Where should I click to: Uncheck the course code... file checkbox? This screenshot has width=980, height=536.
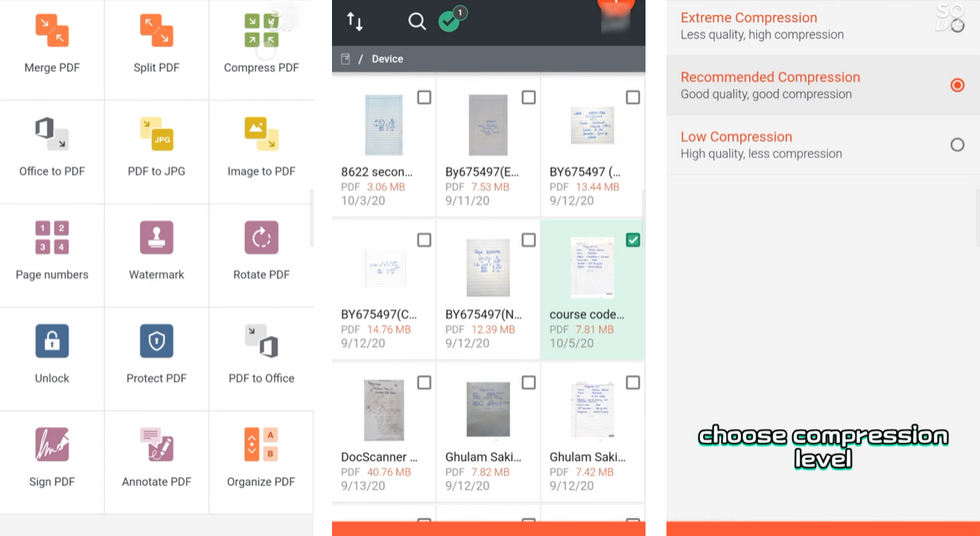(632, 240)
